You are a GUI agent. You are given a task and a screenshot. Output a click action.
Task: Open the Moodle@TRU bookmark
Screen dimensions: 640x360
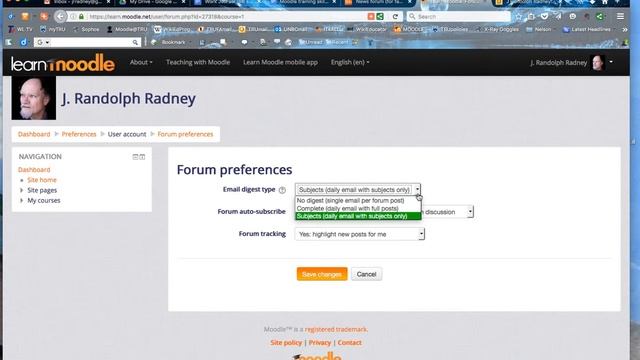pyautogui.click(x=127, y=29)
